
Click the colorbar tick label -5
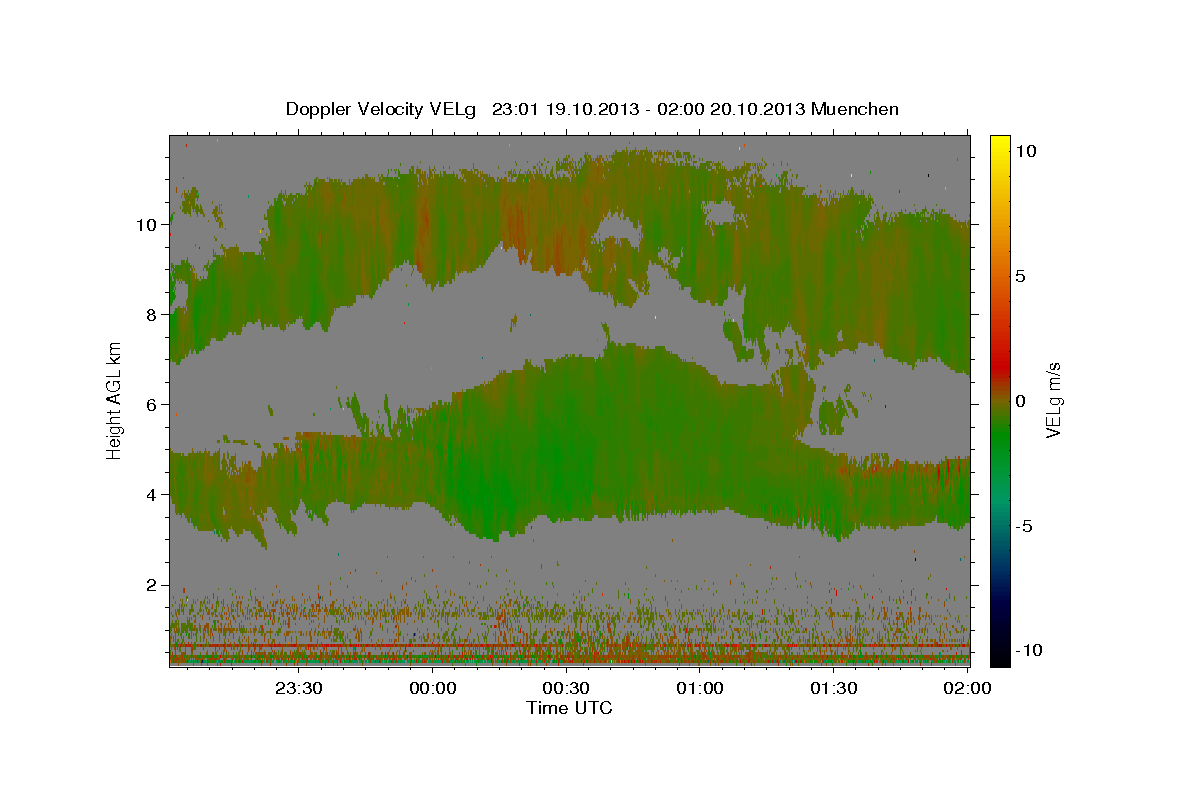[1025, 526]
